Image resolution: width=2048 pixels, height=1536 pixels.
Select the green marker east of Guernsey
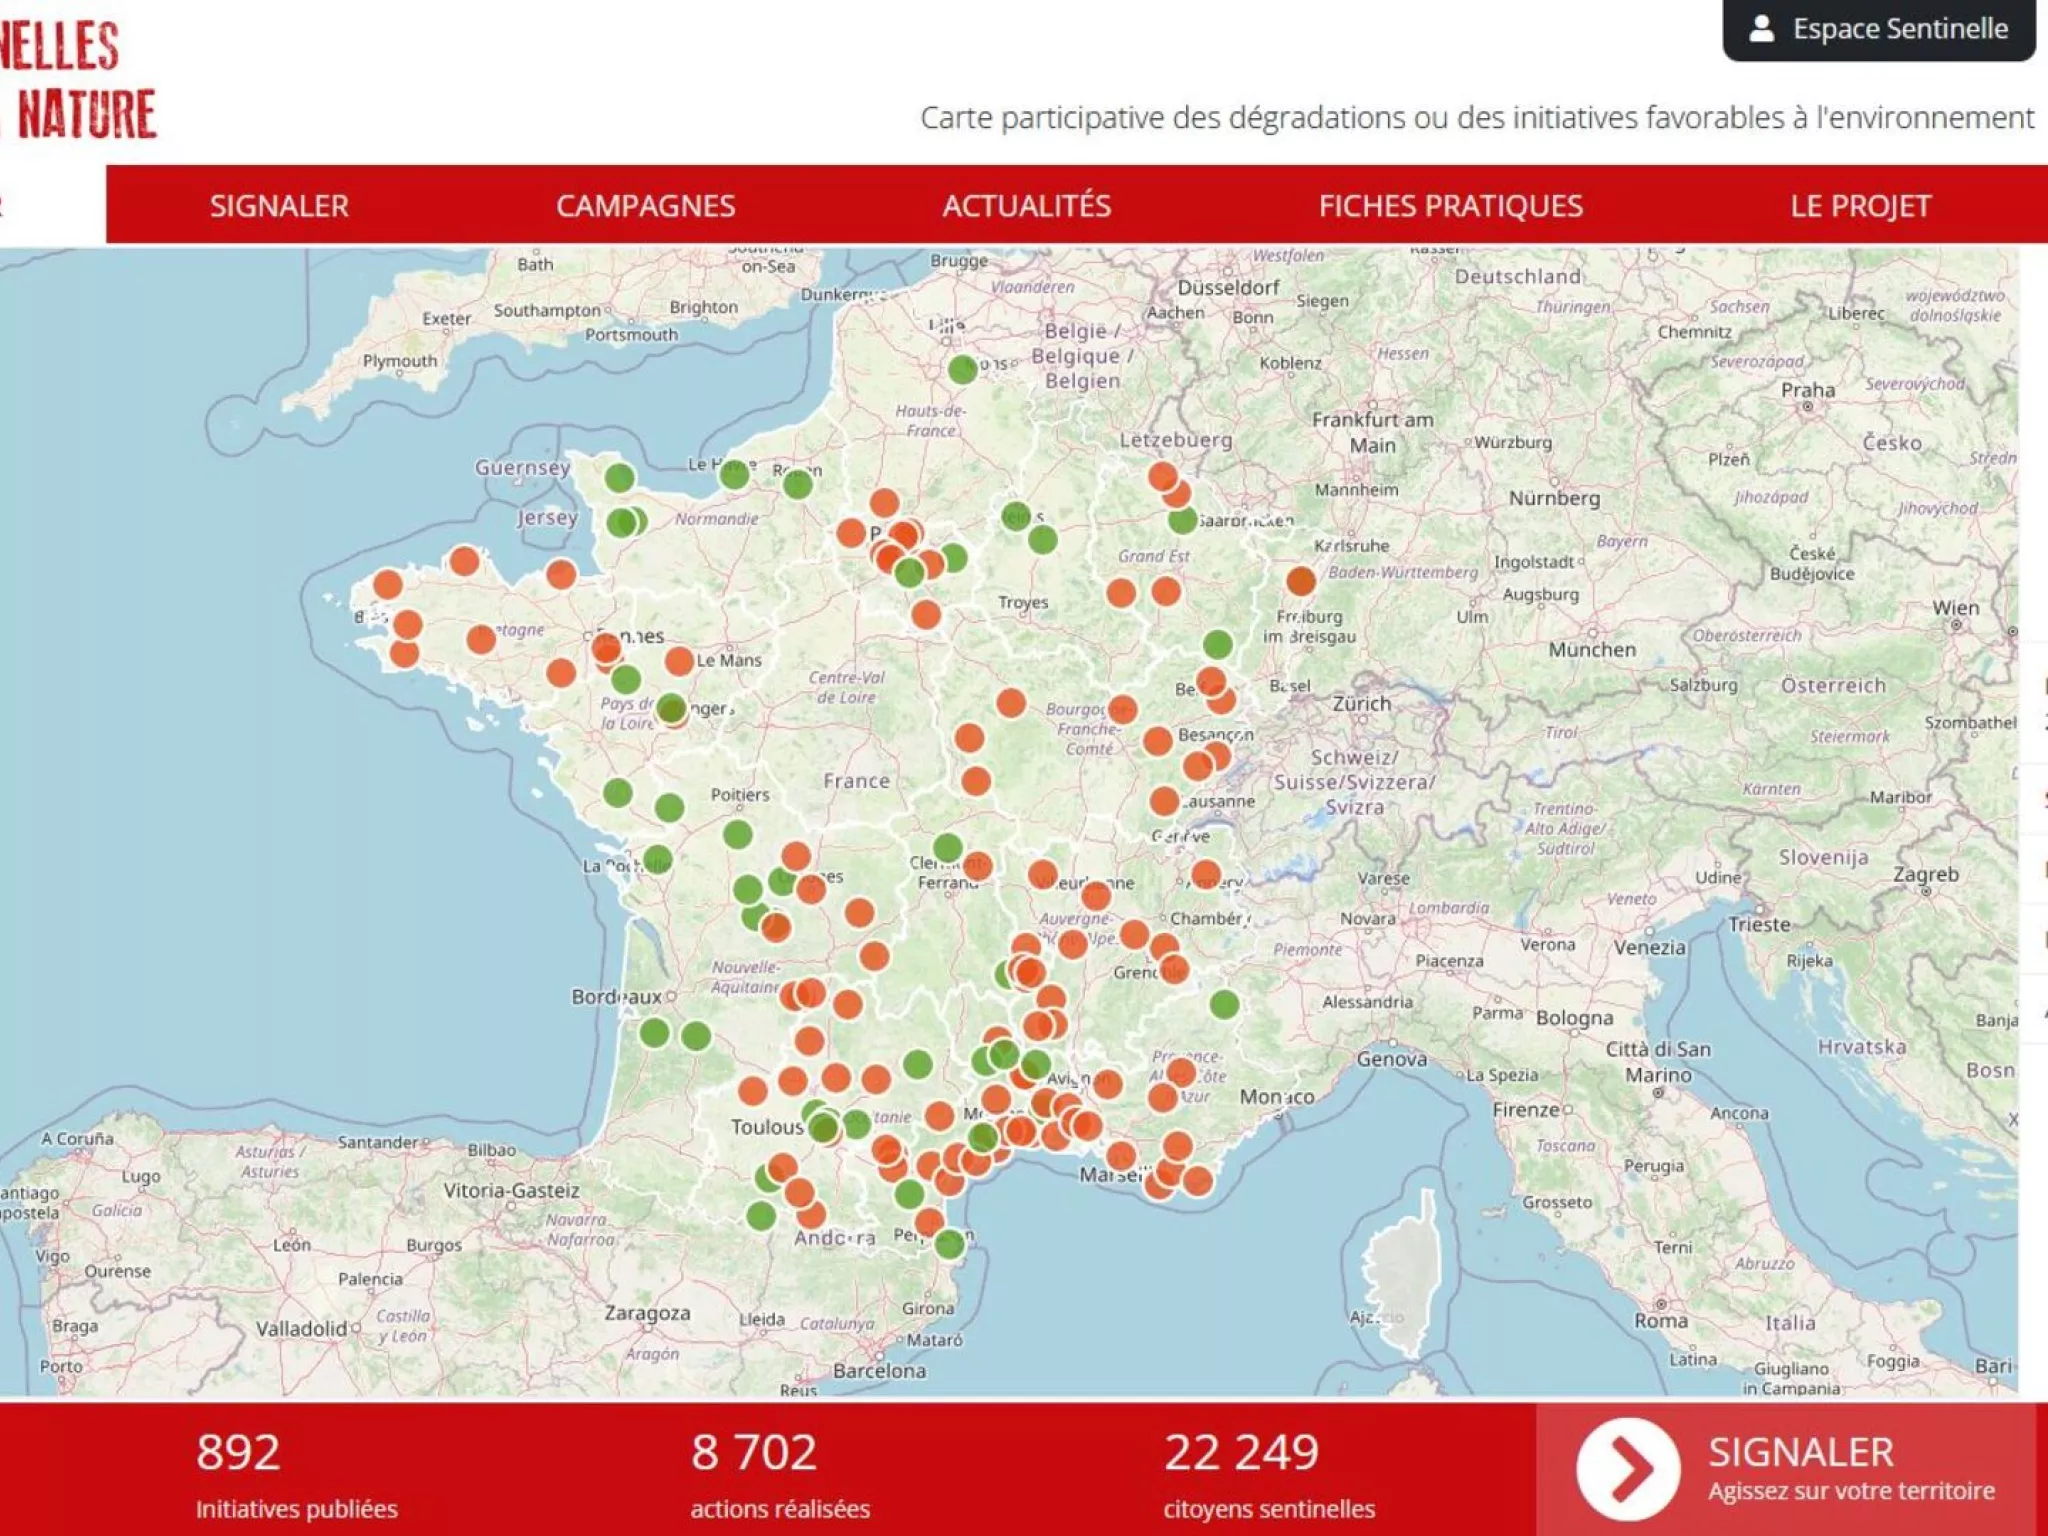point(620,478)
